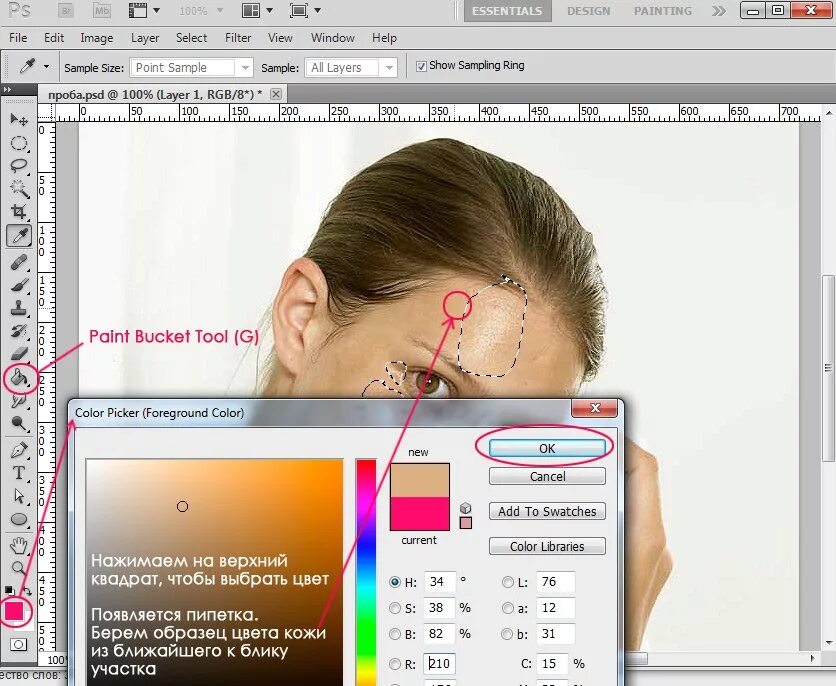Swap foreground and background colors
This screenshot has width=836, height=686.
(x=27, y=591)
